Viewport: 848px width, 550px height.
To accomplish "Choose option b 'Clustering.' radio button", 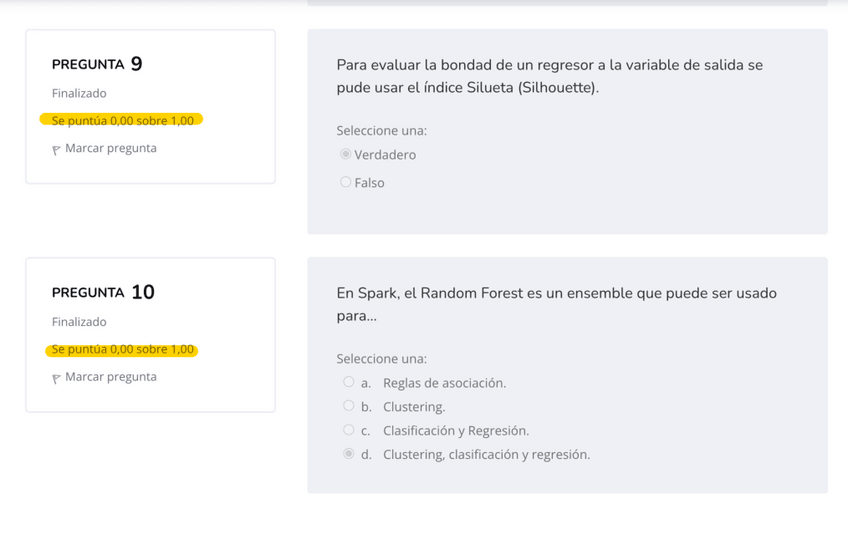I will coord(349,406).
